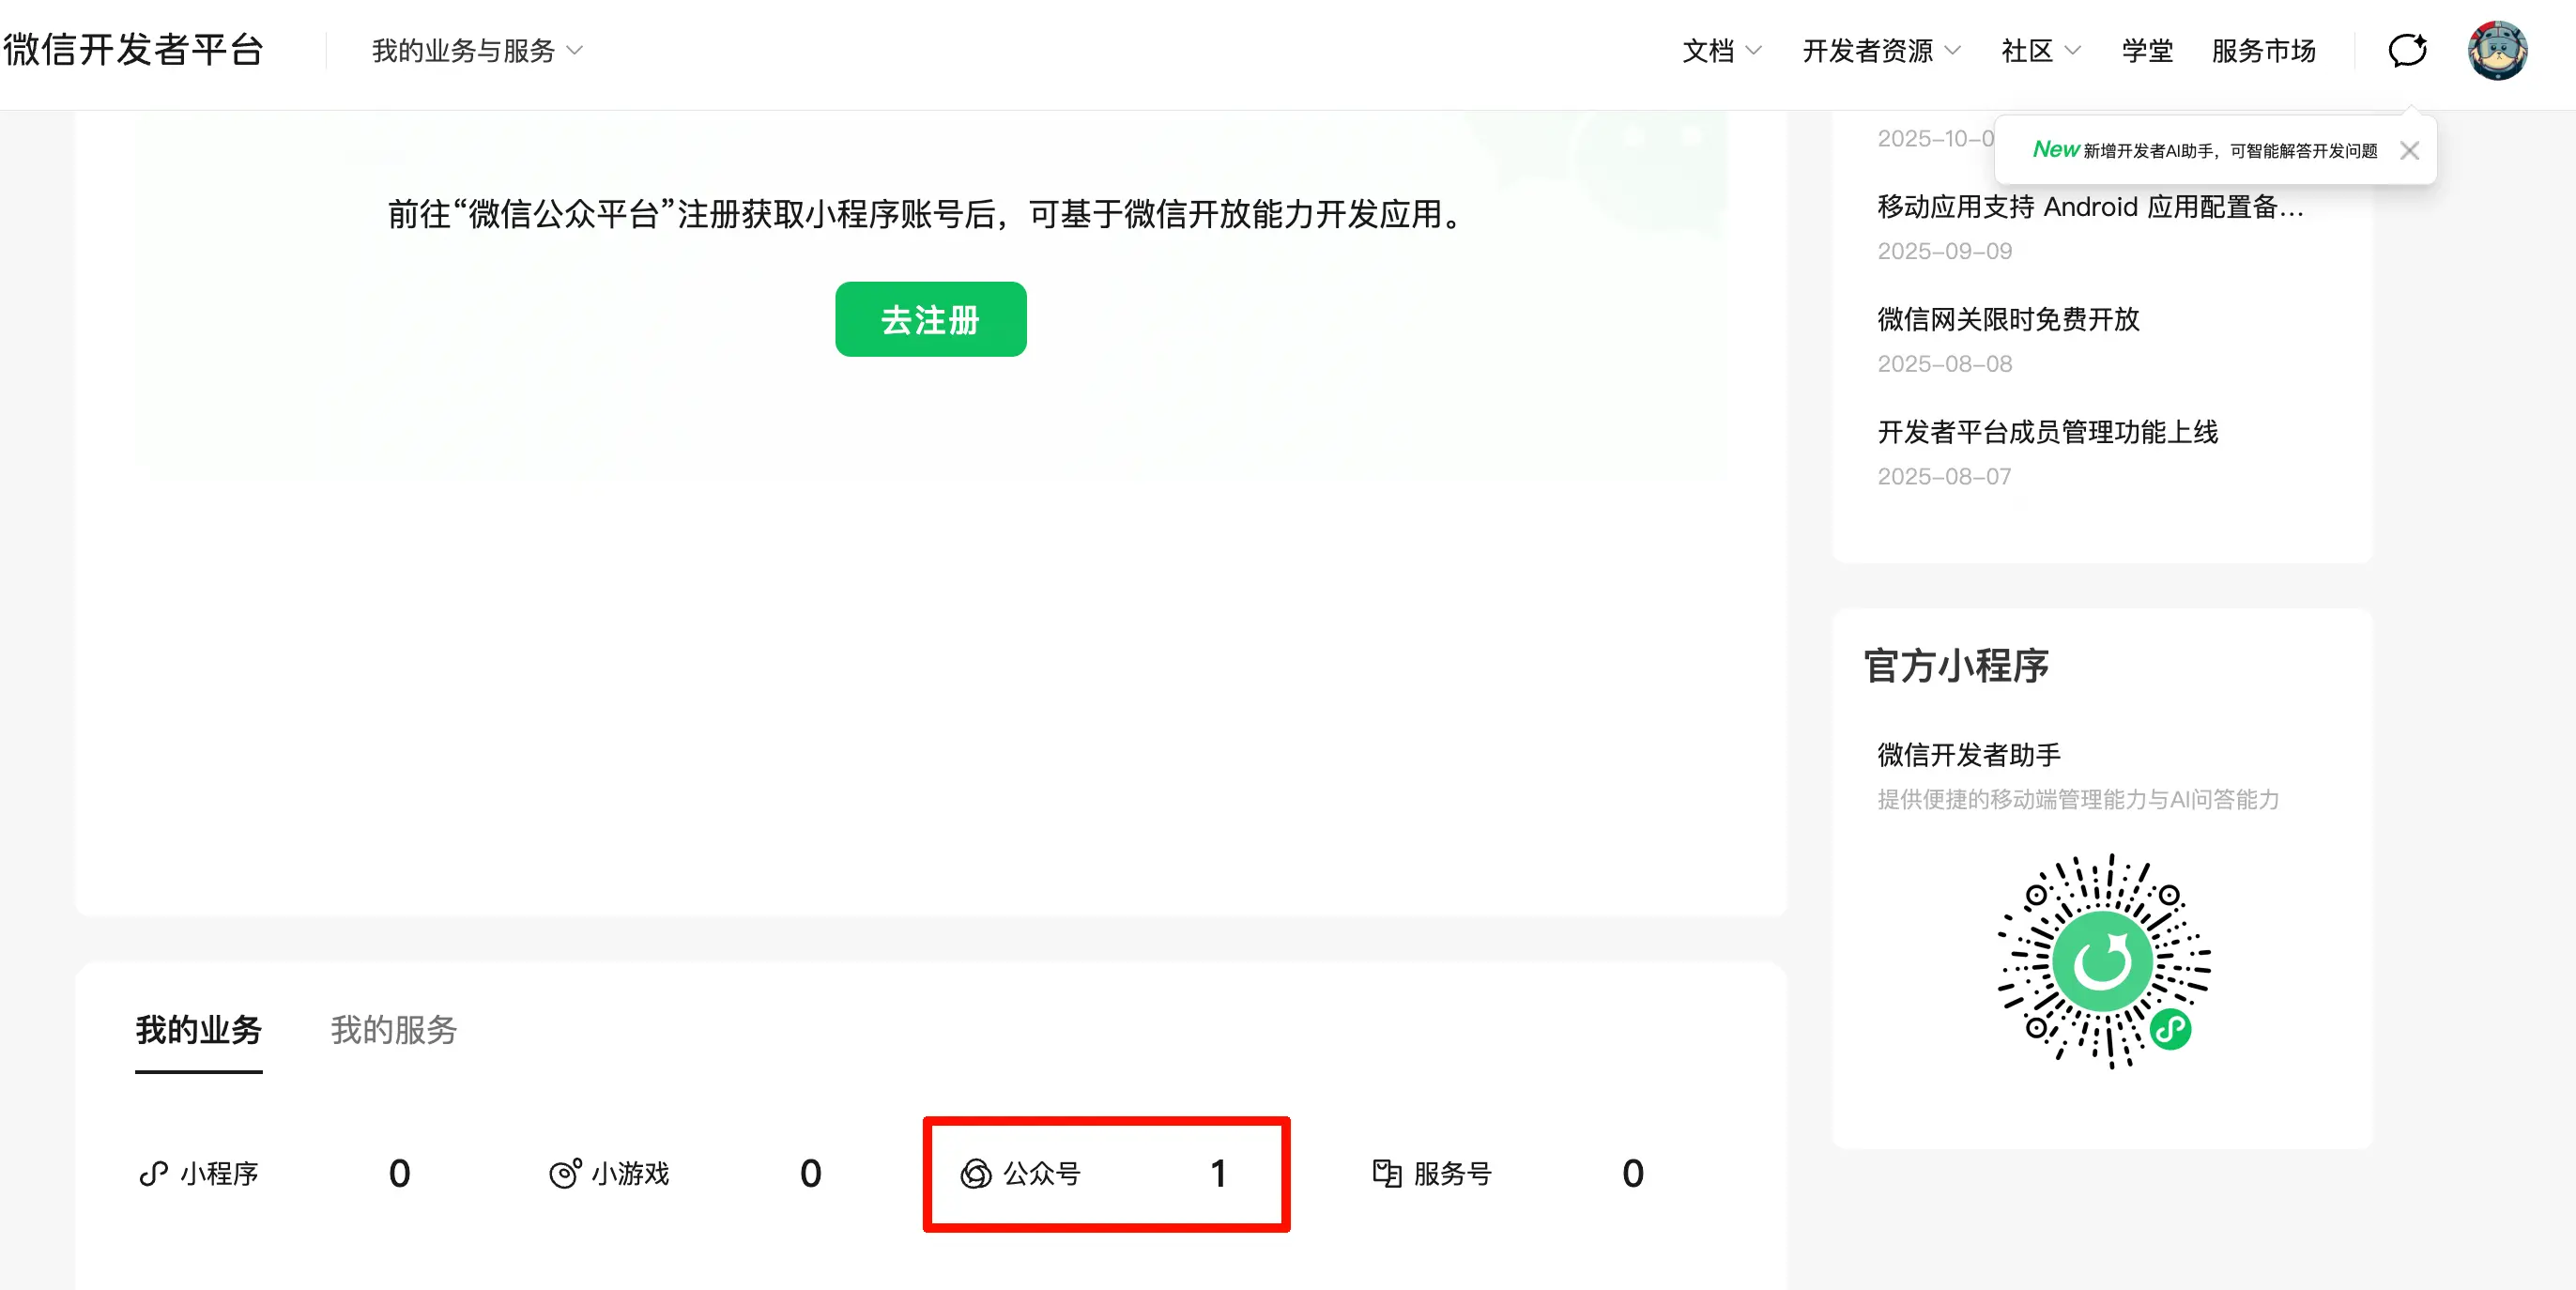The image size is (2576, 1290).
Task: Click the user avatar at top right
Action: tap(2497, 50)
